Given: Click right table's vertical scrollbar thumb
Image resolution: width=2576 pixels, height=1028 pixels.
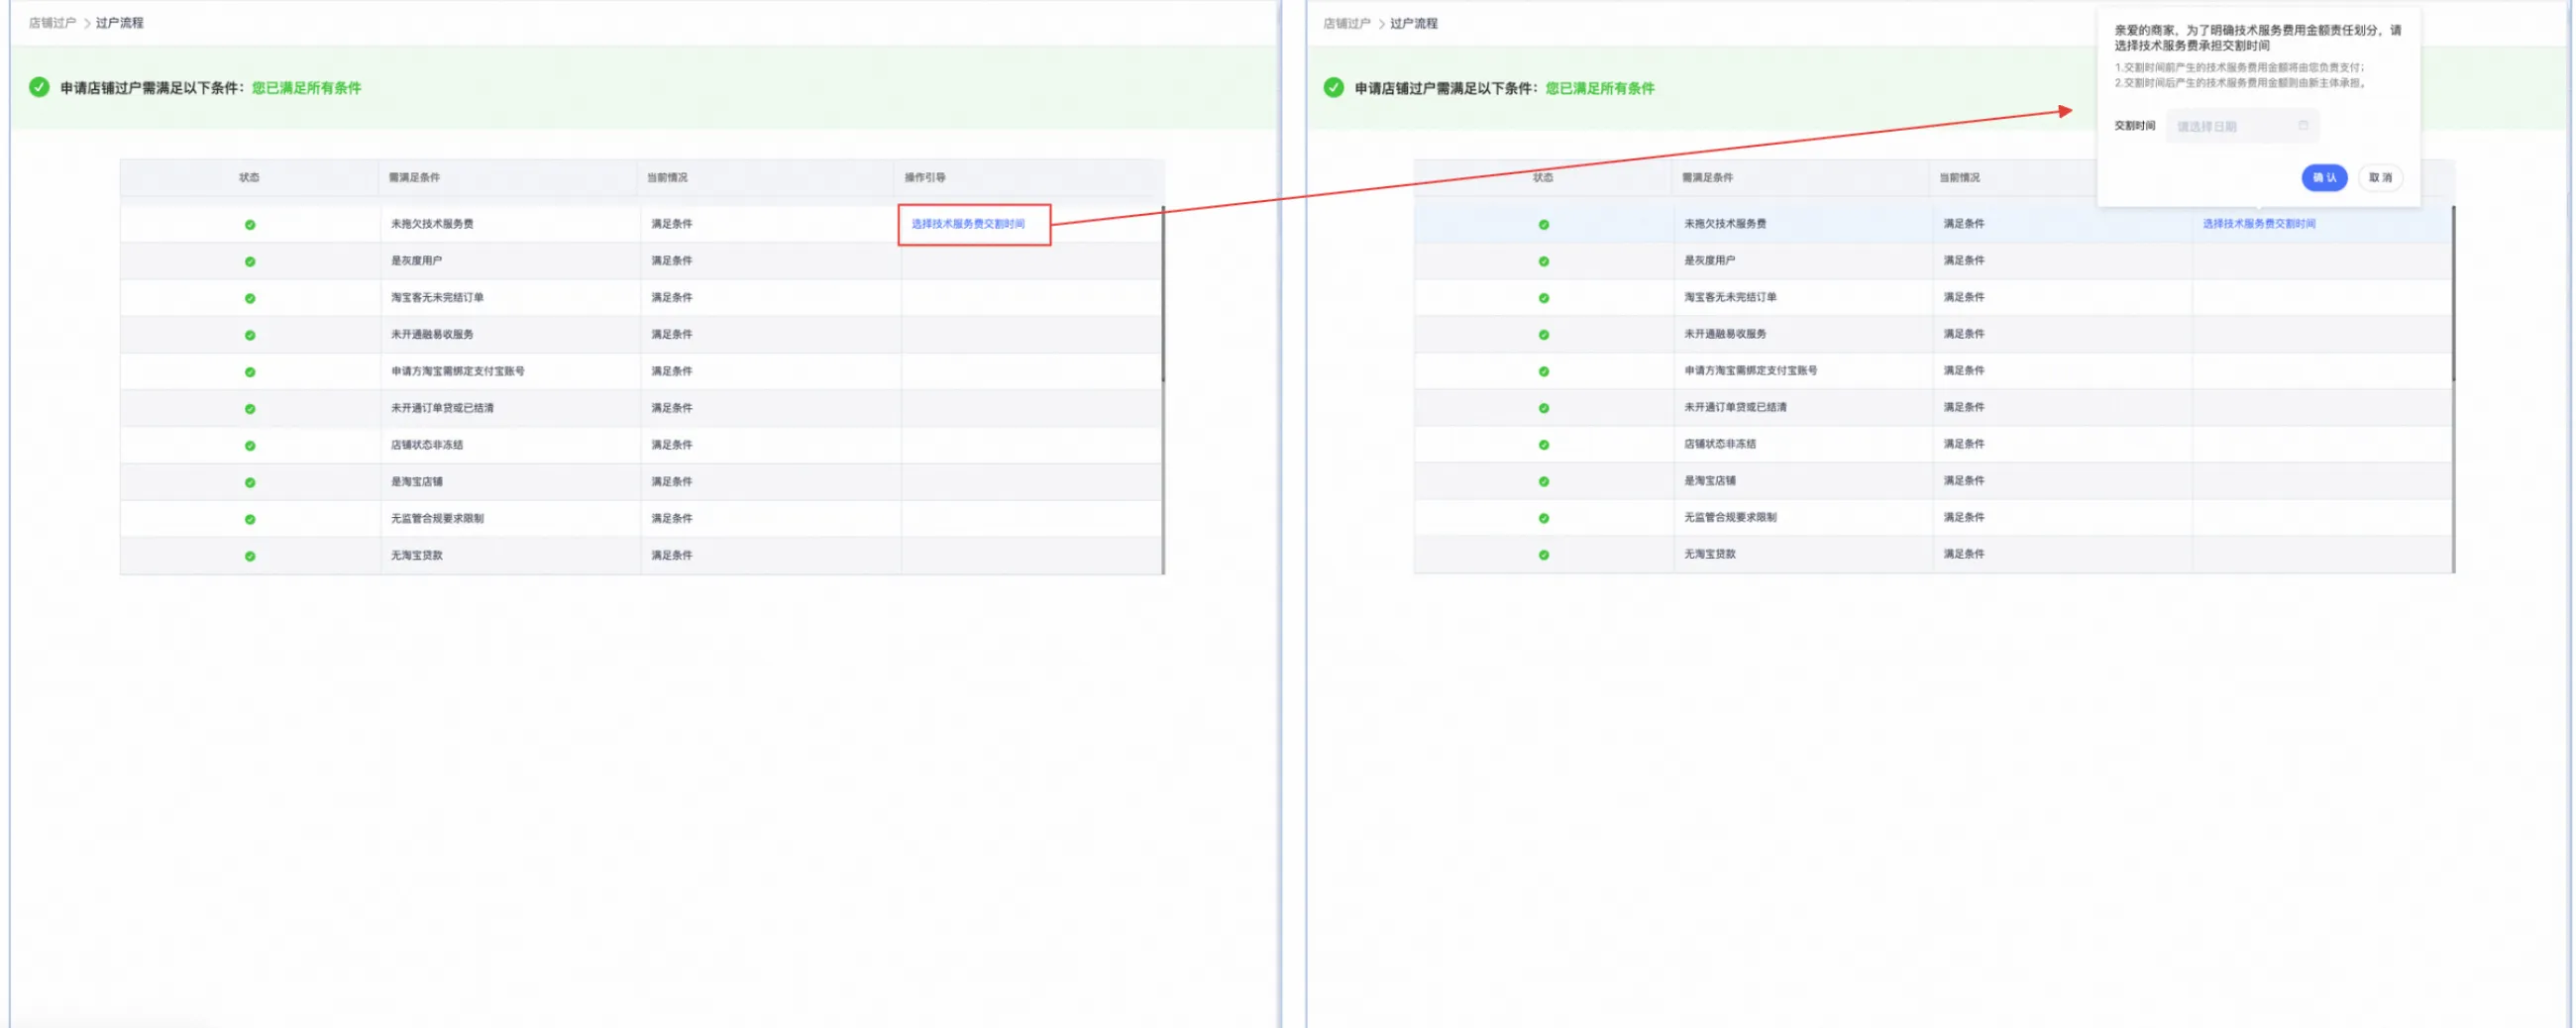Looking at the screenshot, I should coord(2453,293).
